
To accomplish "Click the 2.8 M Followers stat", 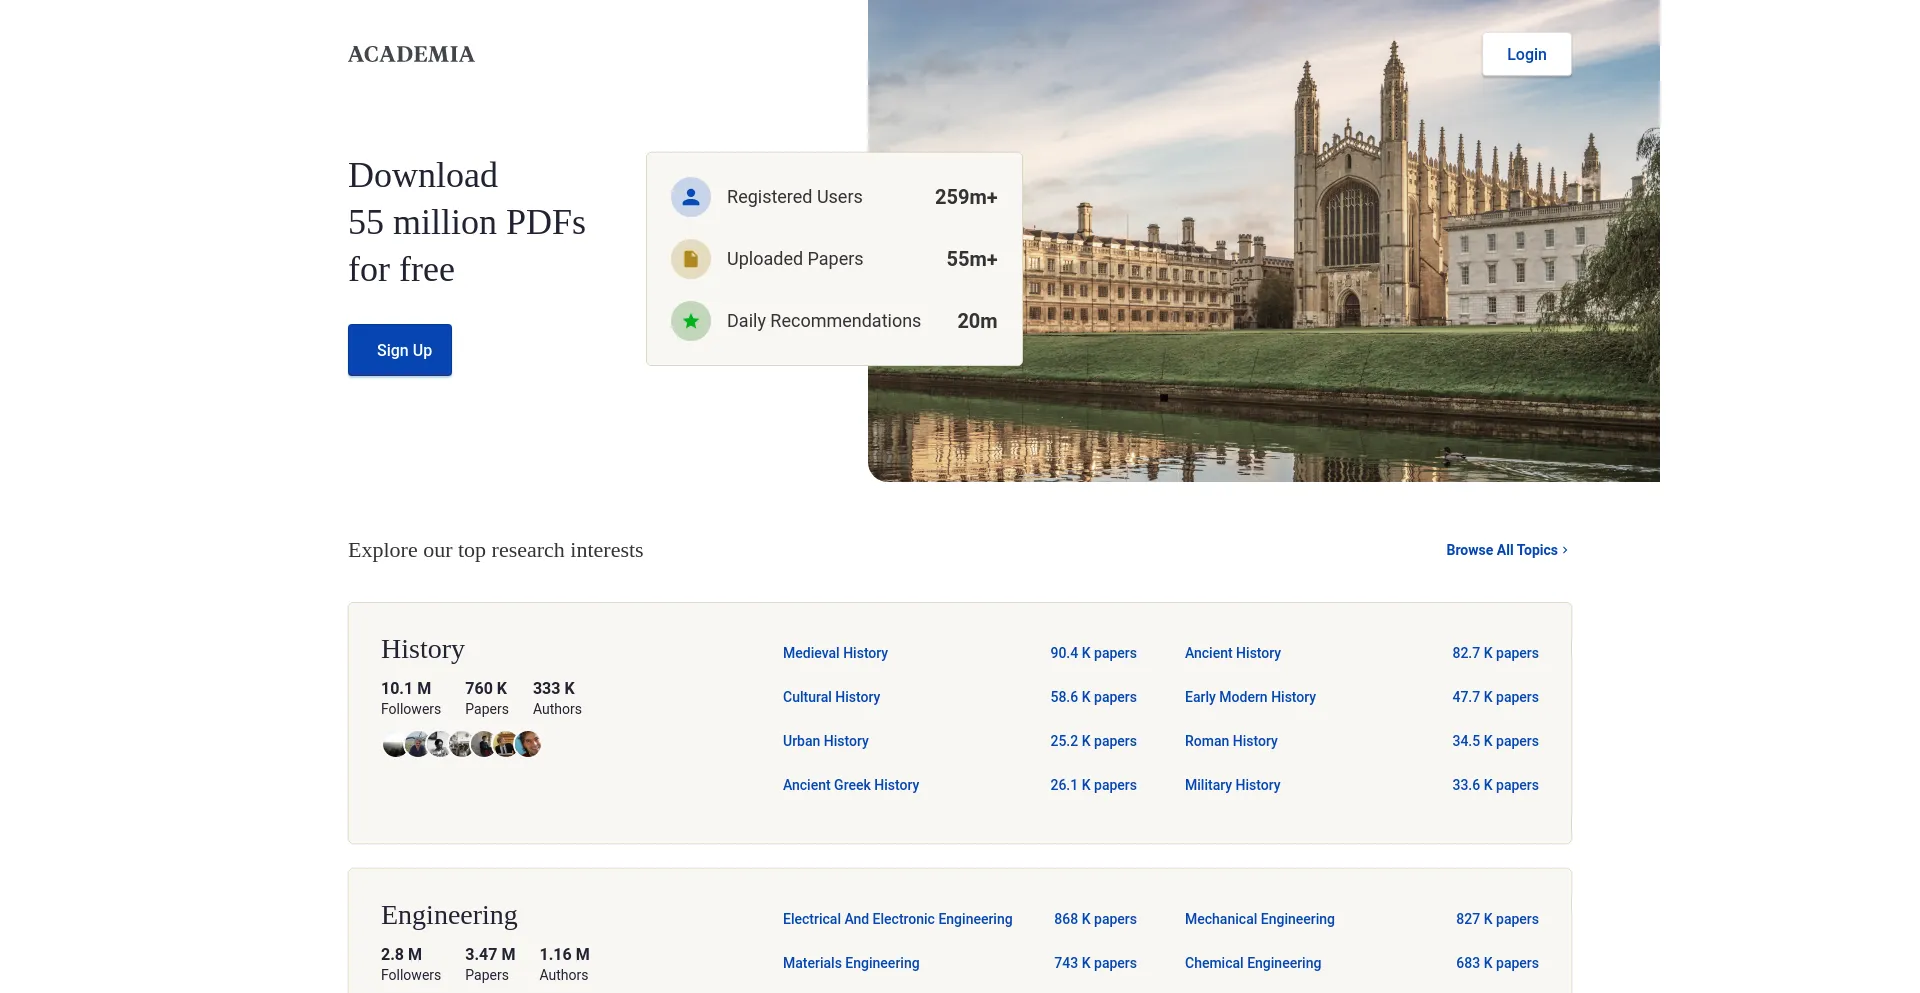I will pyautogui.click(x=411, y=964).
